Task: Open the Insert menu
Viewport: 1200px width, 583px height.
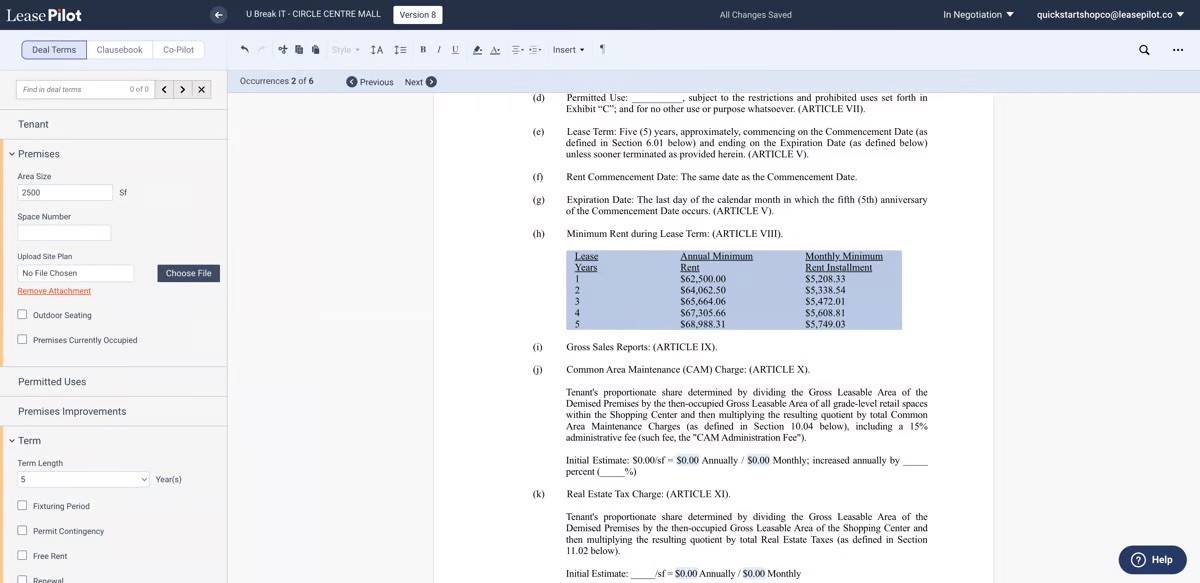Action: pyautogui.click(x=566, y=49)
